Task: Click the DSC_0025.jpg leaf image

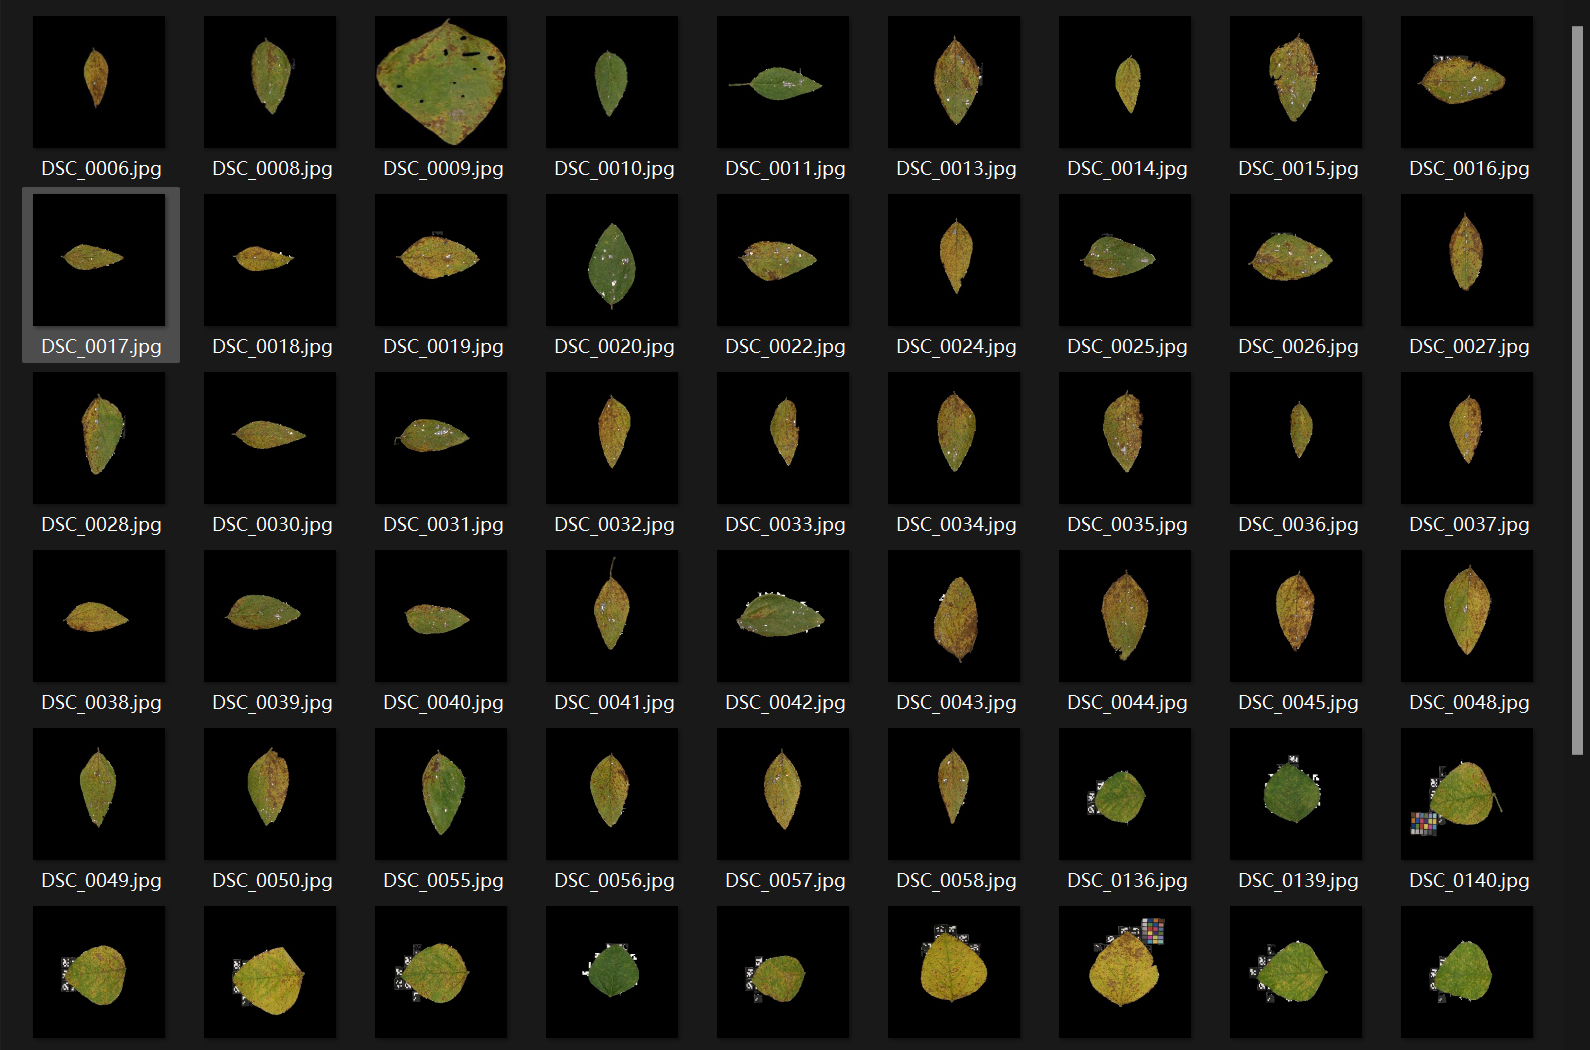Action: 1125,260
